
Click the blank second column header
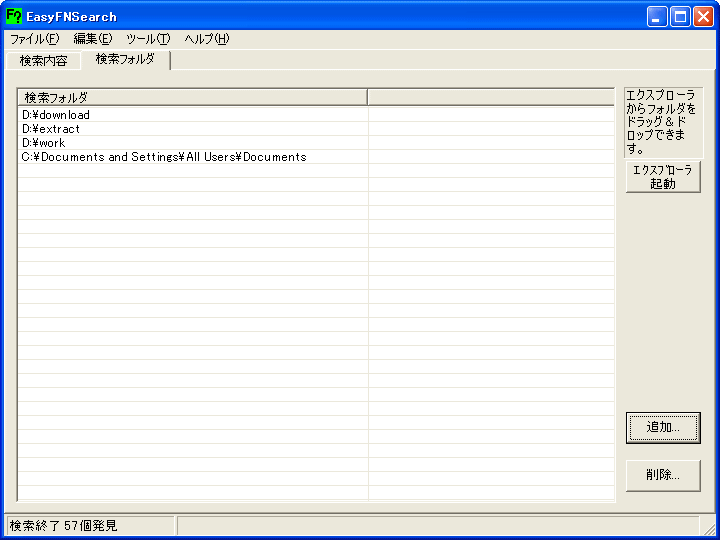point(490,97)
